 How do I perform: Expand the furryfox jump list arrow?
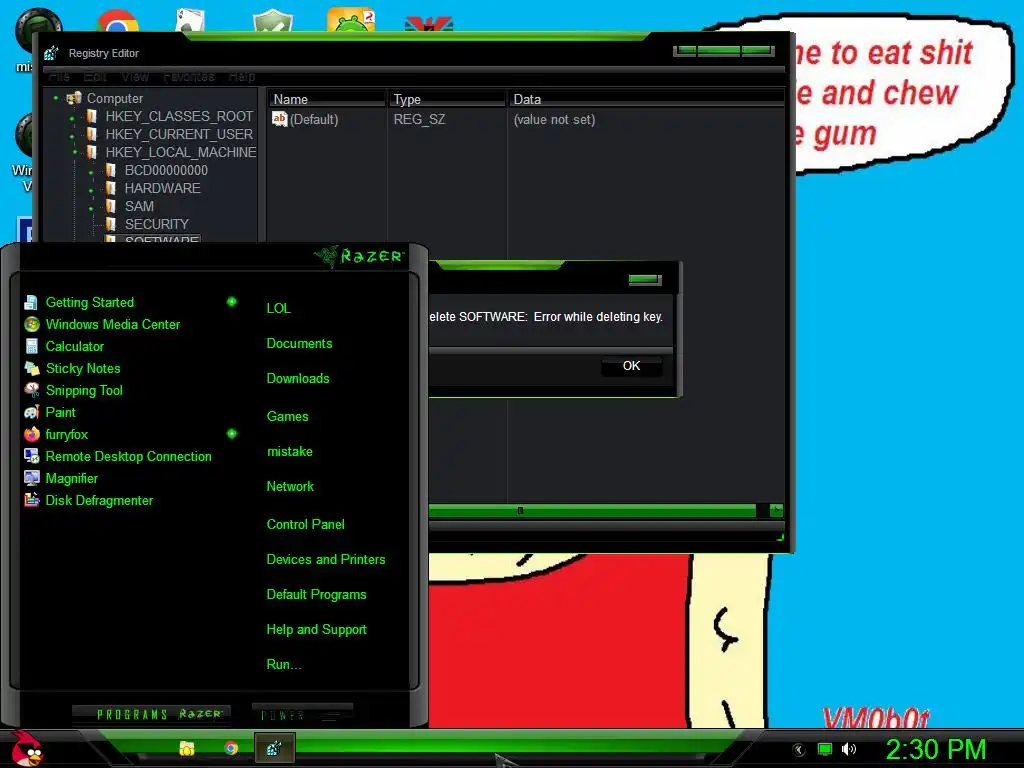coord(232,434)
